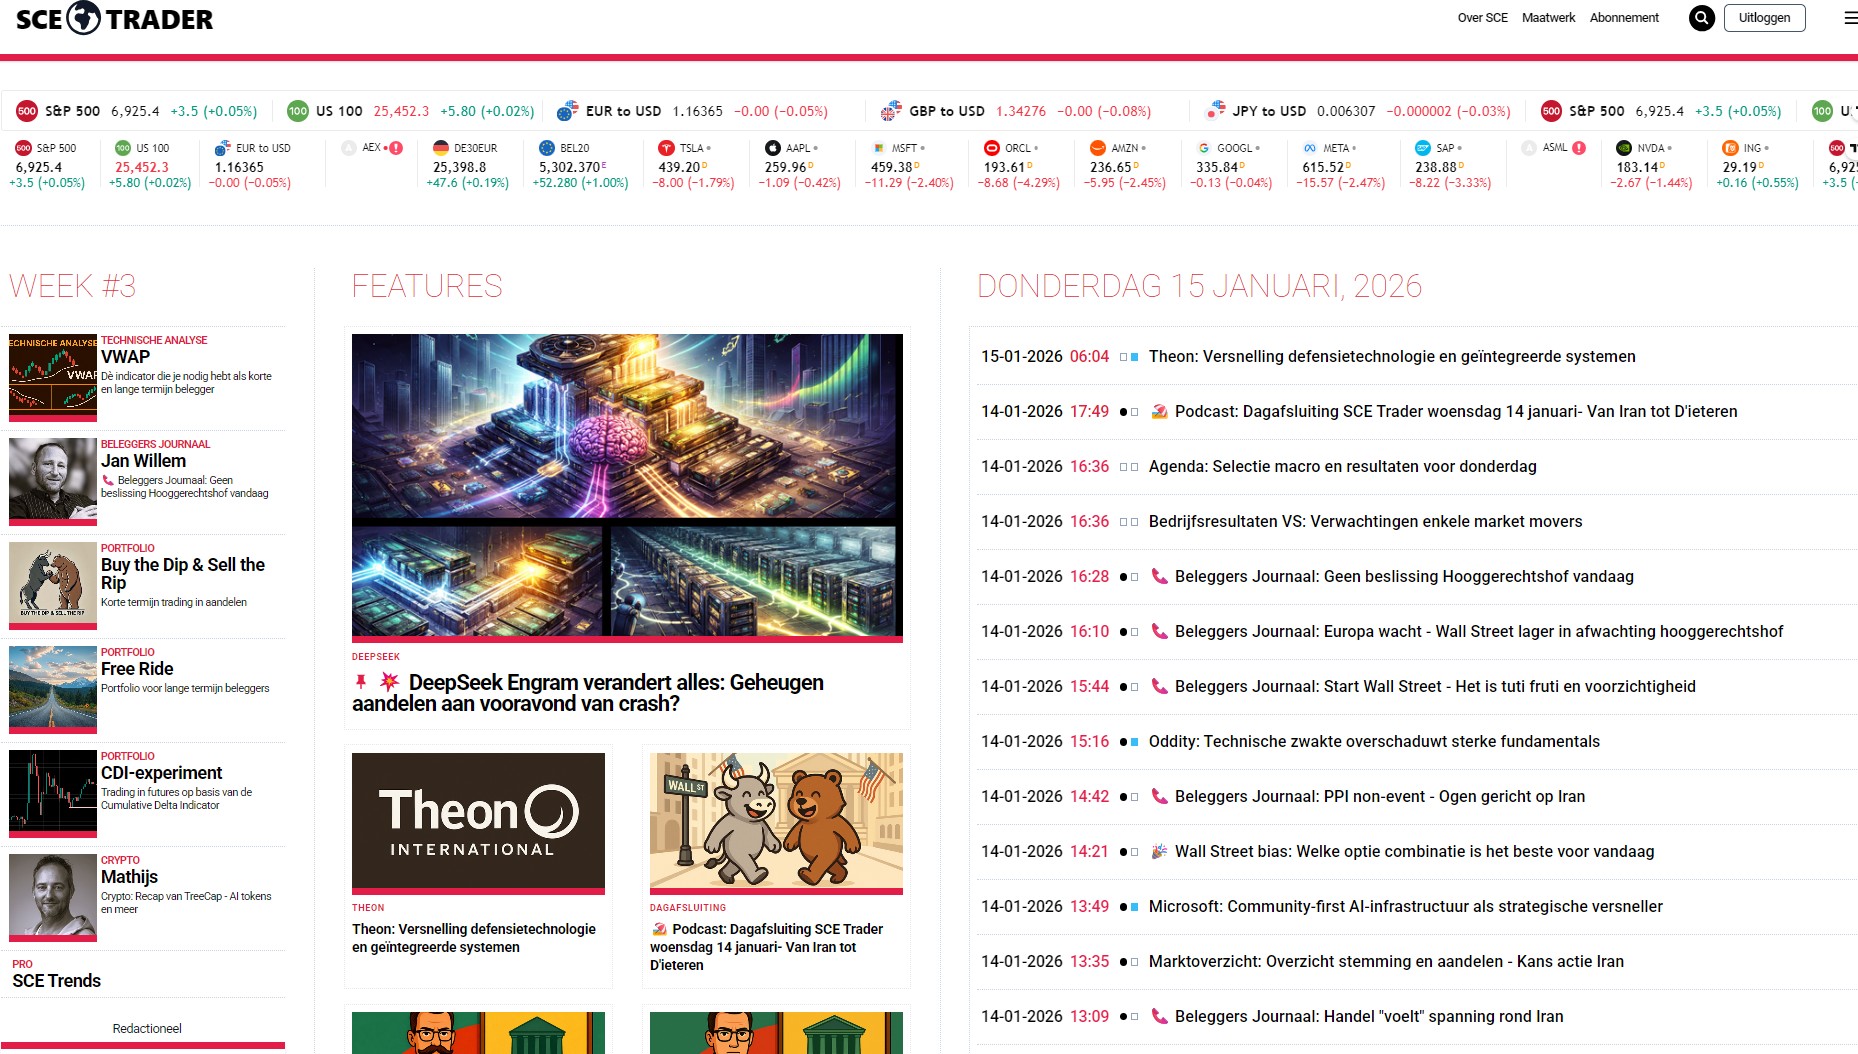Open Beleggers Journaal: Handel "voelt" spanning rond Iran
This screenshot has width=1858, height=1054.
(x=1369, y=1016)
